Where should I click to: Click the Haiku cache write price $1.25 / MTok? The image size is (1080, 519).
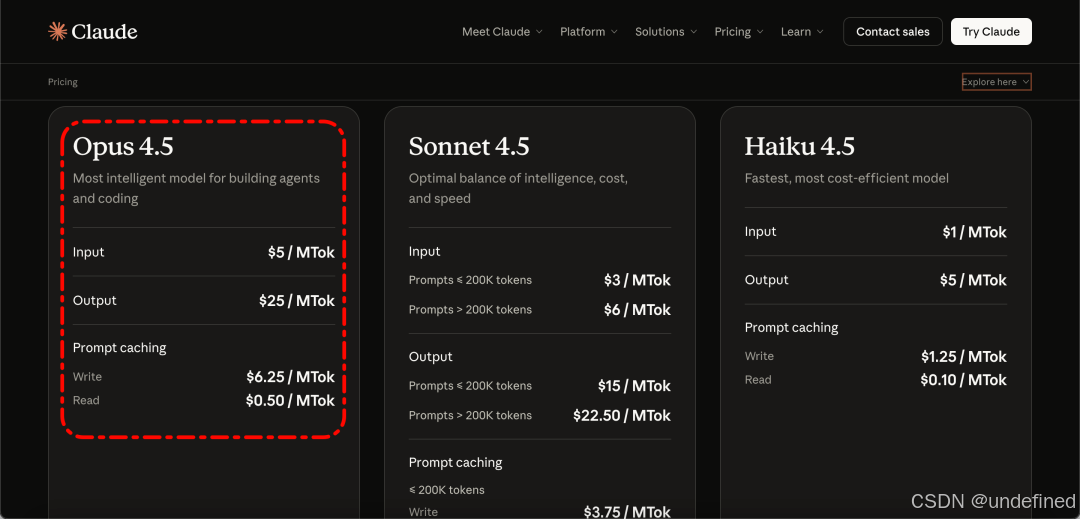click(x=964, y=357)
